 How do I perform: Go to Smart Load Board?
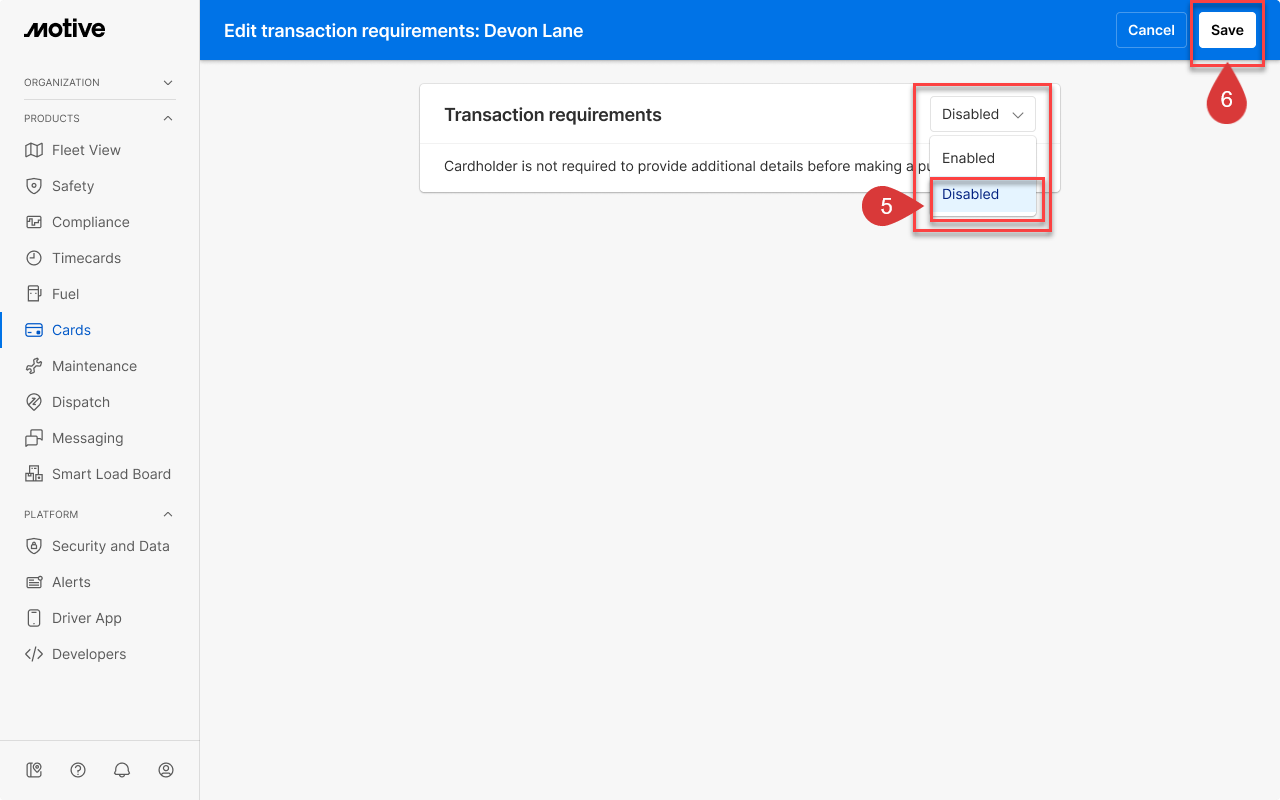(x=111, y=474)
